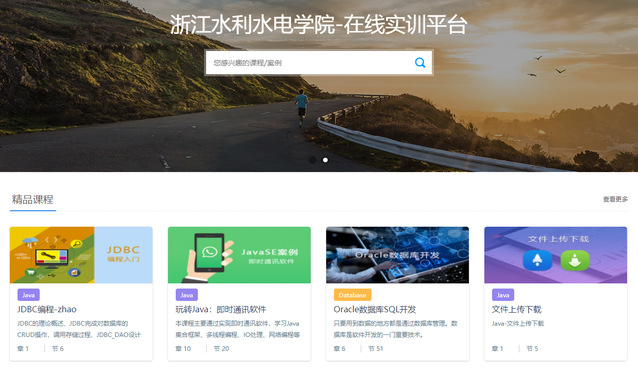Select the 精品课程 section tab
638x370 pixels.
click(x=33, y=199)
